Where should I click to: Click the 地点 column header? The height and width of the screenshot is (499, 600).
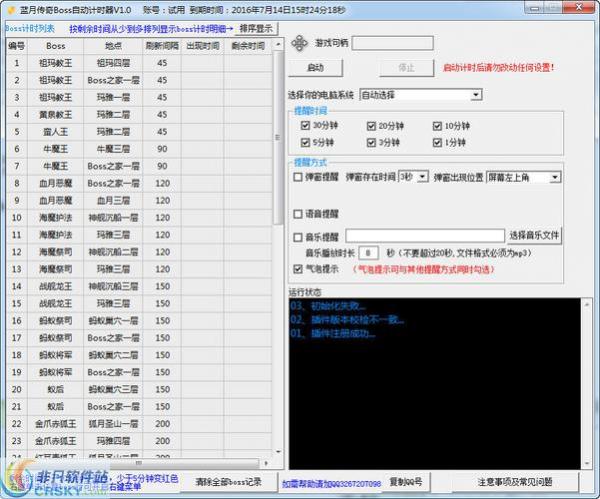click(x=113, y=46)
